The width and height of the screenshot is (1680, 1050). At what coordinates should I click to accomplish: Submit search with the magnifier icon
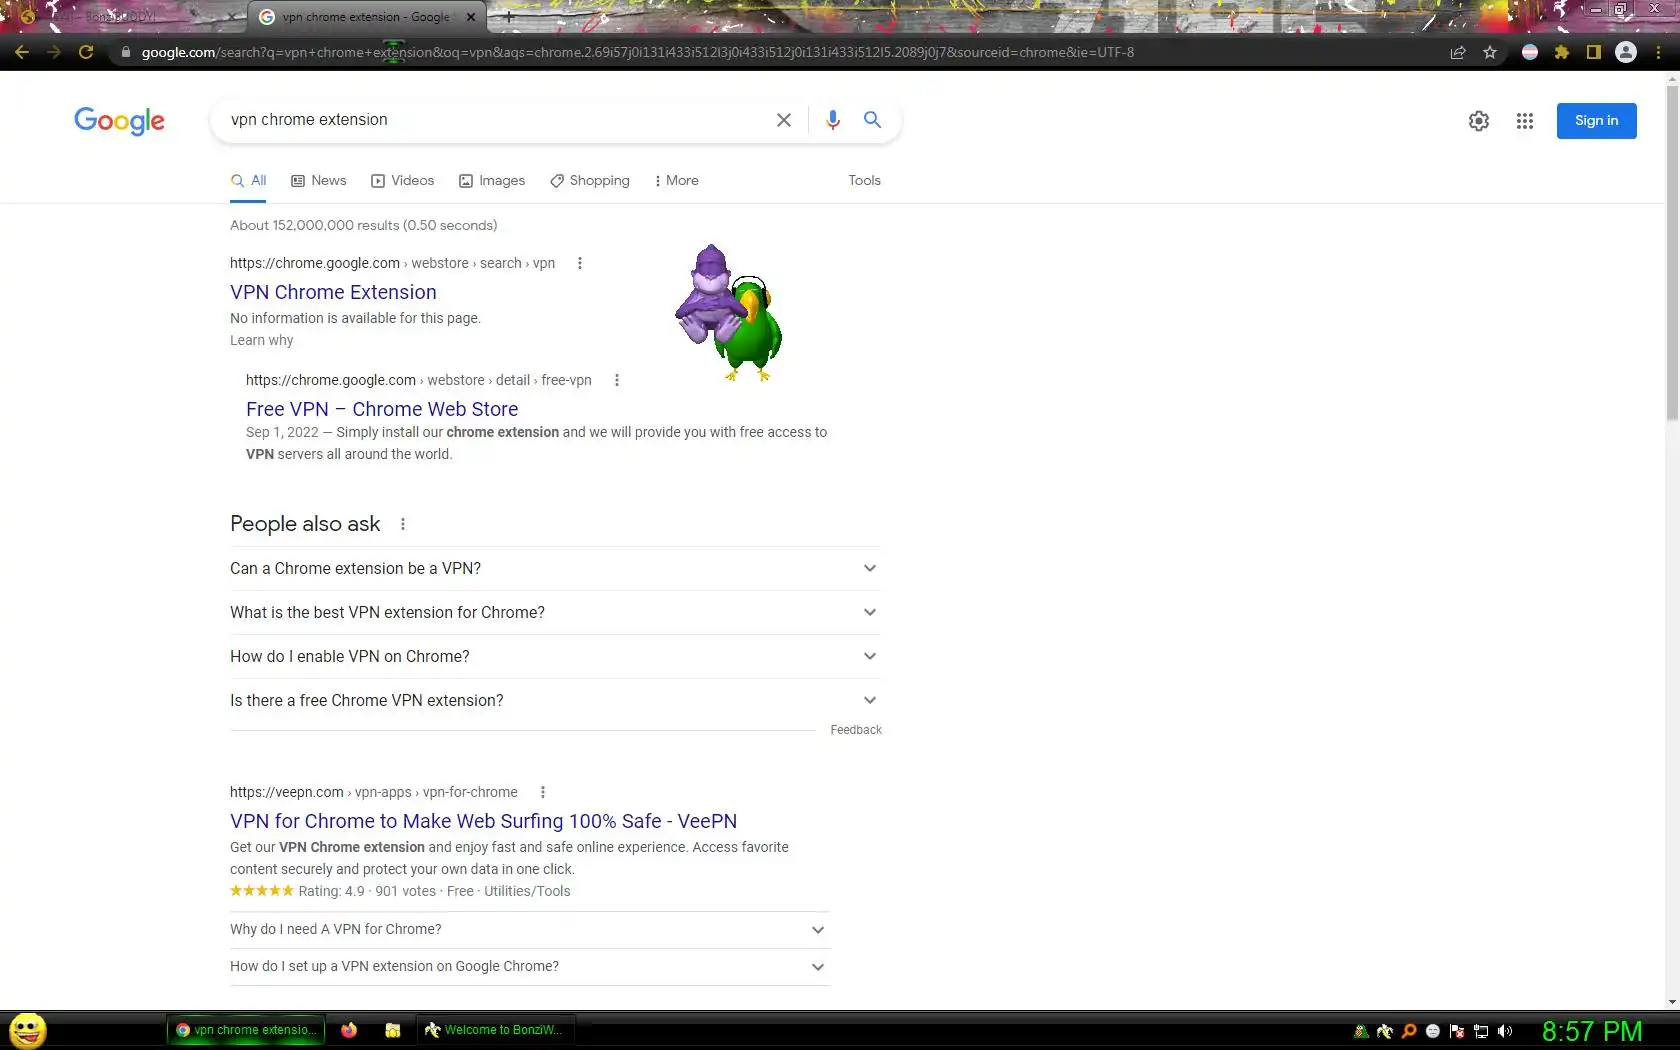[872, 120]
